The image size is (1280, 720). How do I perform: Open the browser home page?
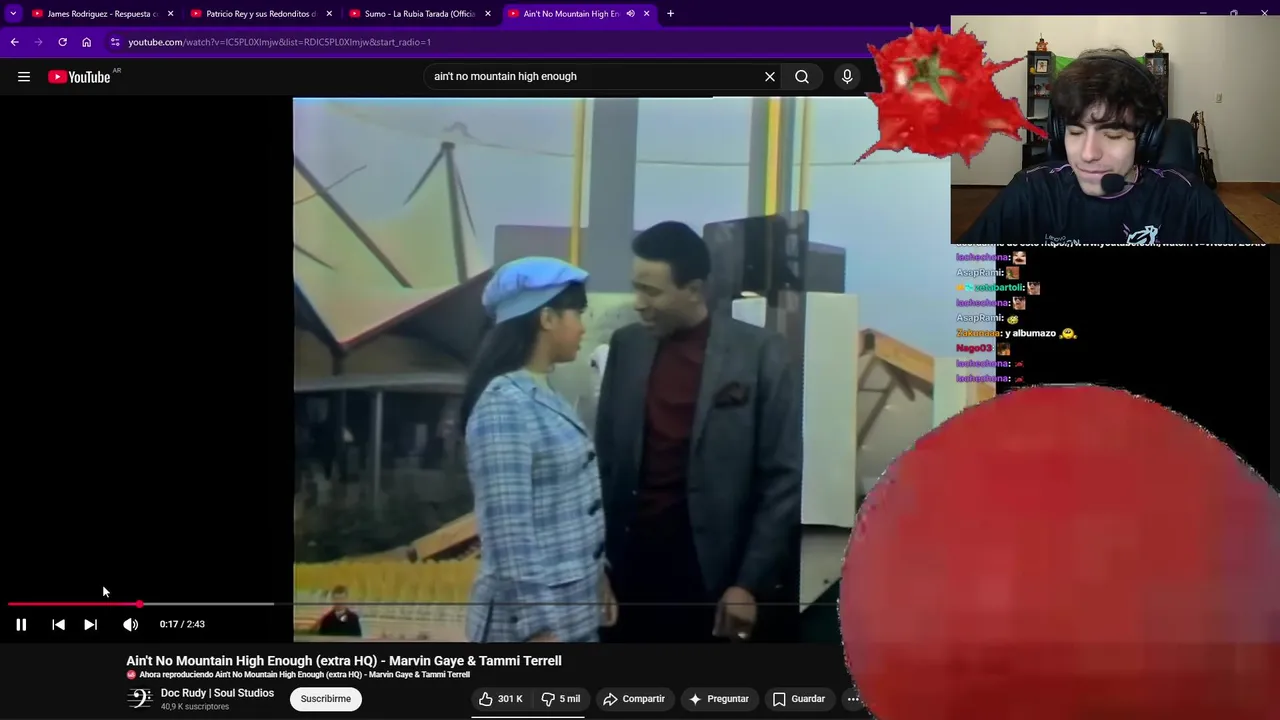86,42
